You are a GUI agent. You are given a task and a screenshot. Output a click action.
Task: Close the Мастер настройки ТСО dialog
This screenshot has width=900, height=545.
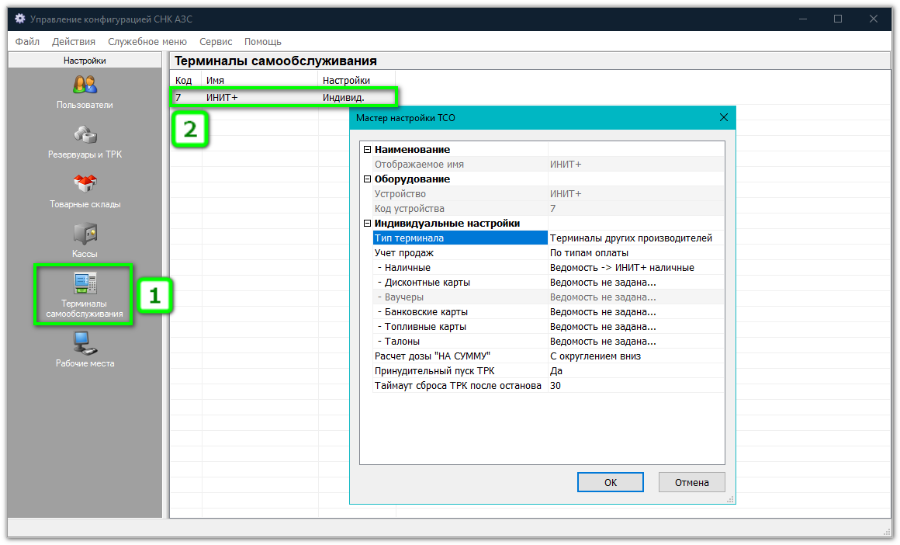point(723,118)
